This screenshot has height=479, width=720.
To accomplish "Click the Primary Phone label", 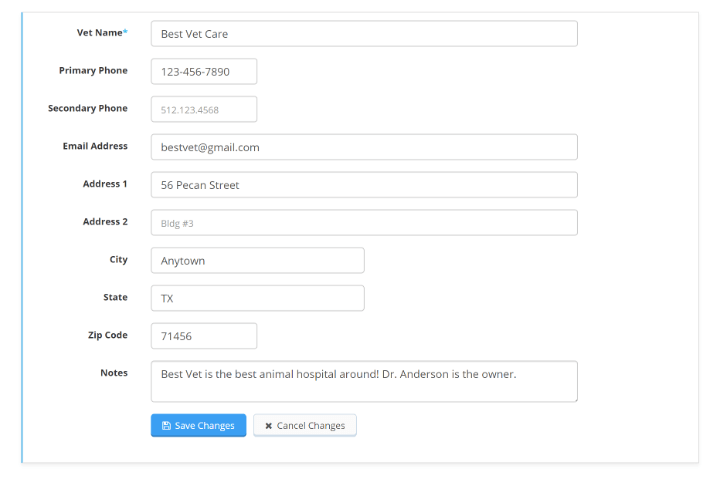I will [93, 70].
